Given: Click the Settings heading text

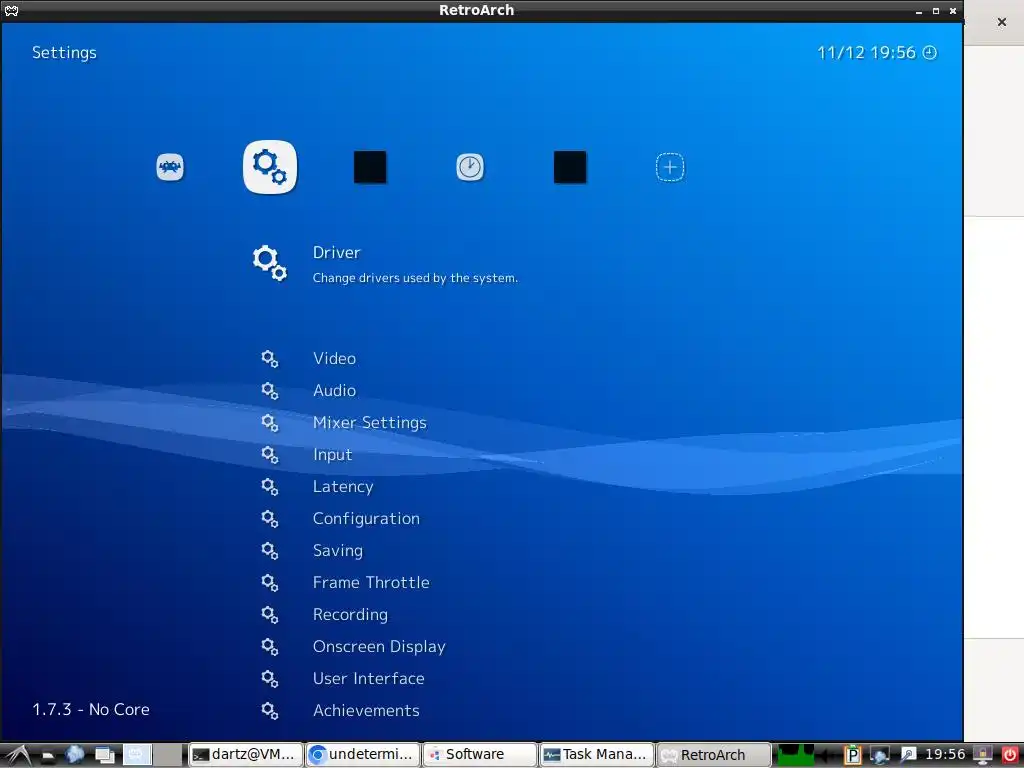Looking at the screenshot, I should tap(64, 53).
